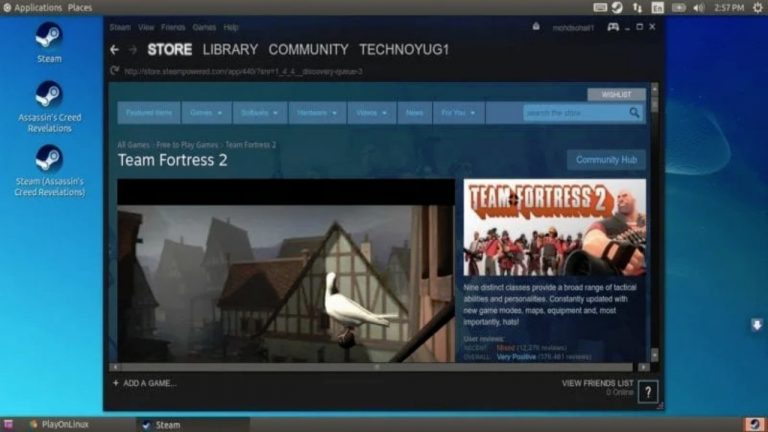Viewport: 768px width, 432px height.
Task: Open the help question mark box
Action: [648, 392]
